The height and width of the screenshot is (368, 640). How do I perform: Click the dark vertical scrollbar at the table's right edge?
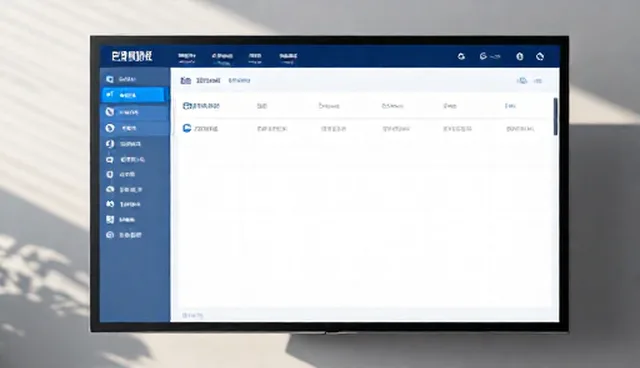pyautogui.click(x=555, y=116)
